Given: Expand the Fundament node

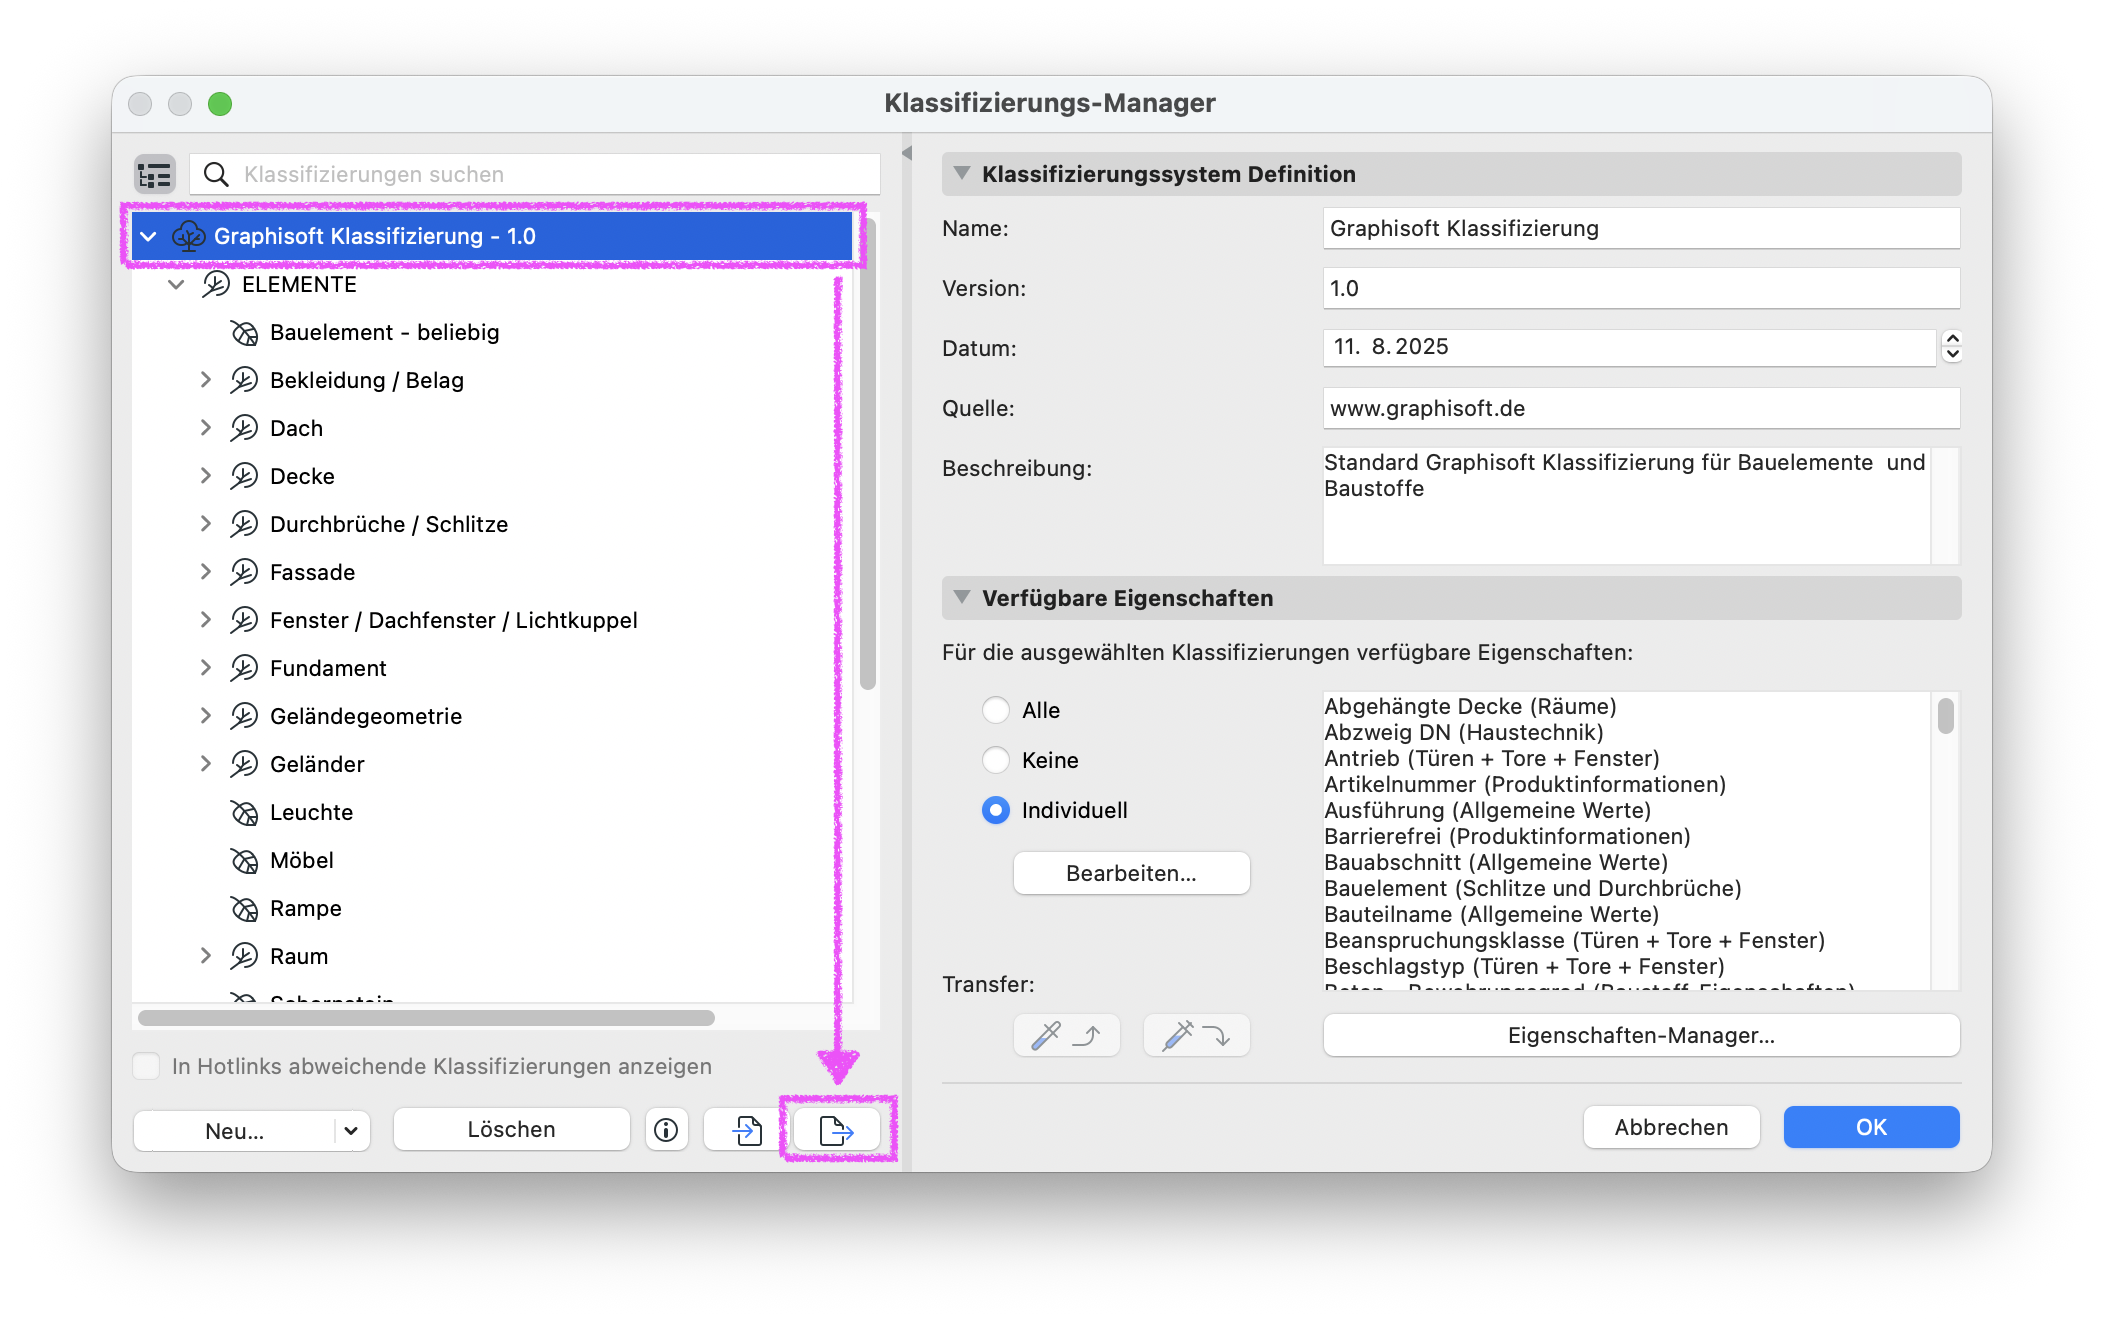Looking at the screenshot, I should [x=205, y=668].
